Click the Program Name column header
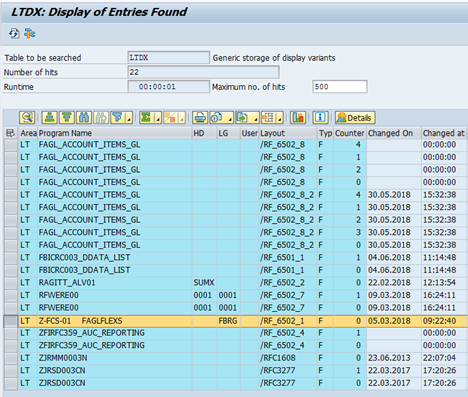 115,133
